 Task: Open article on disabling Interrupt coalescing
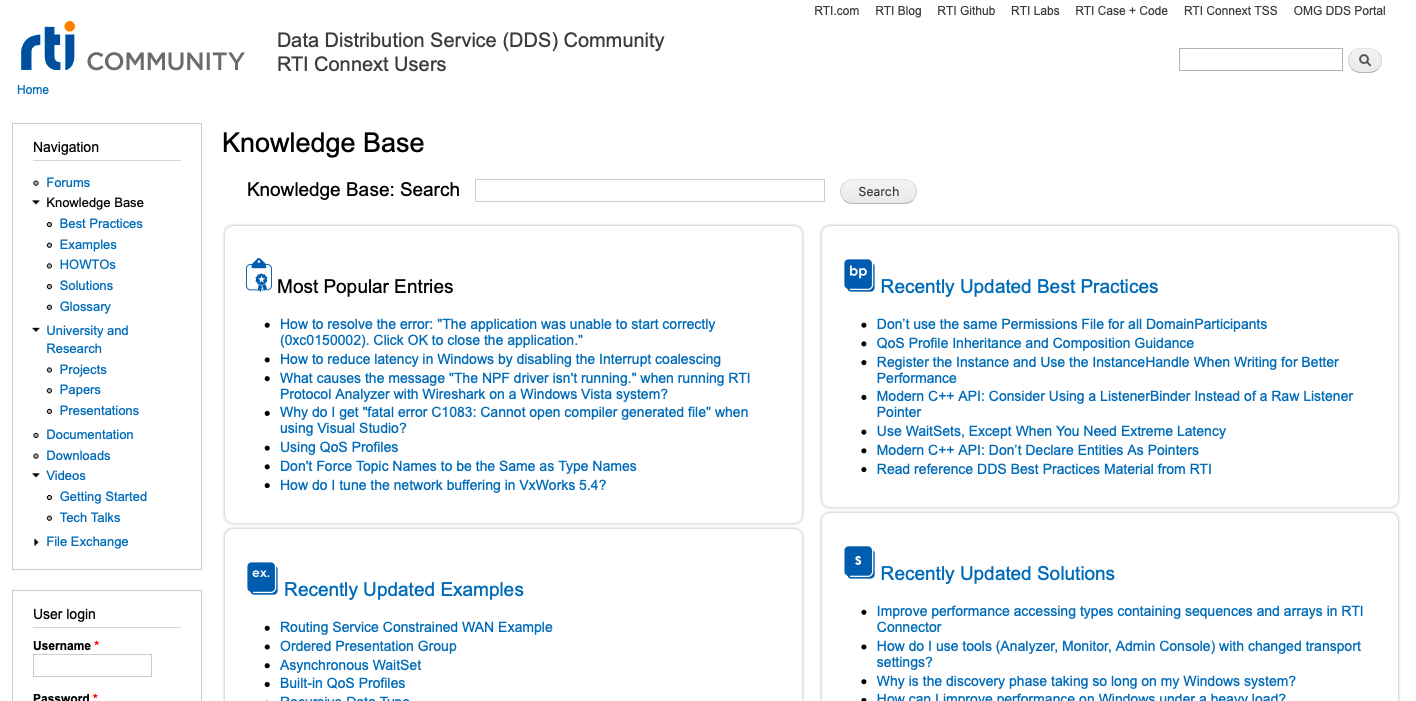coord(500,360)
